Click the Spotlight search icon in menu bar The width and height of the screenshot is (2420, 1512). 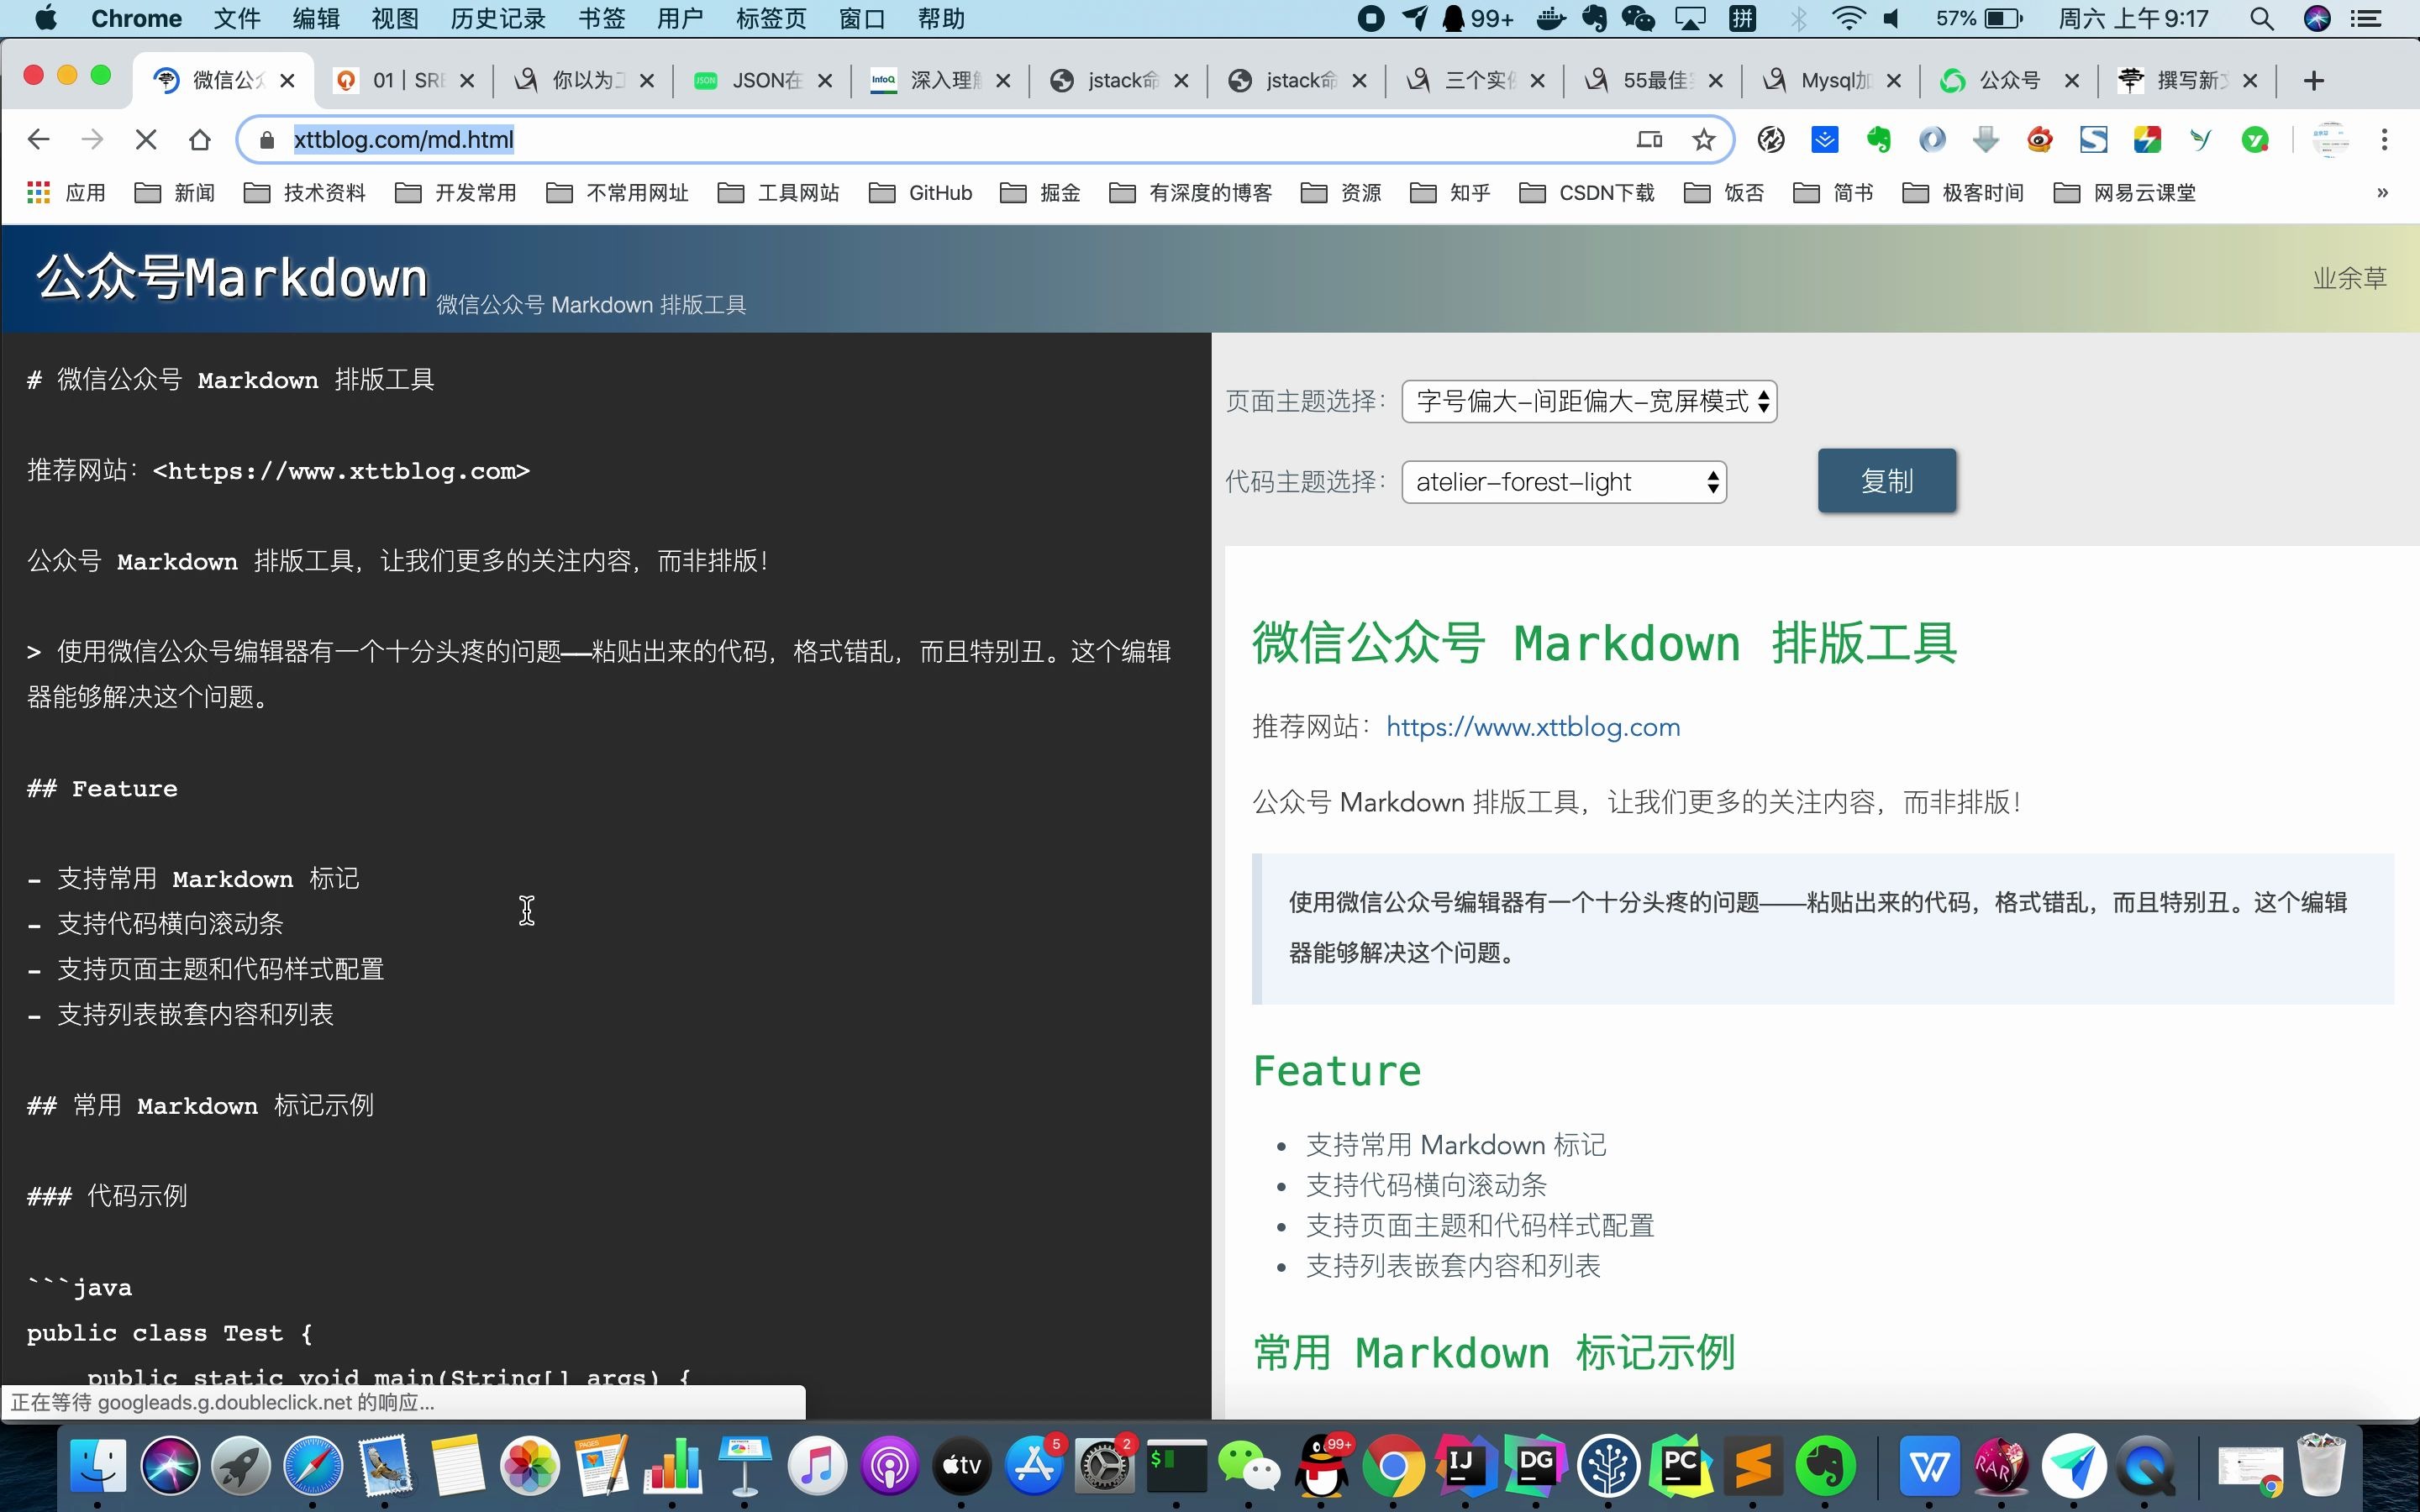pos(2262,18)
